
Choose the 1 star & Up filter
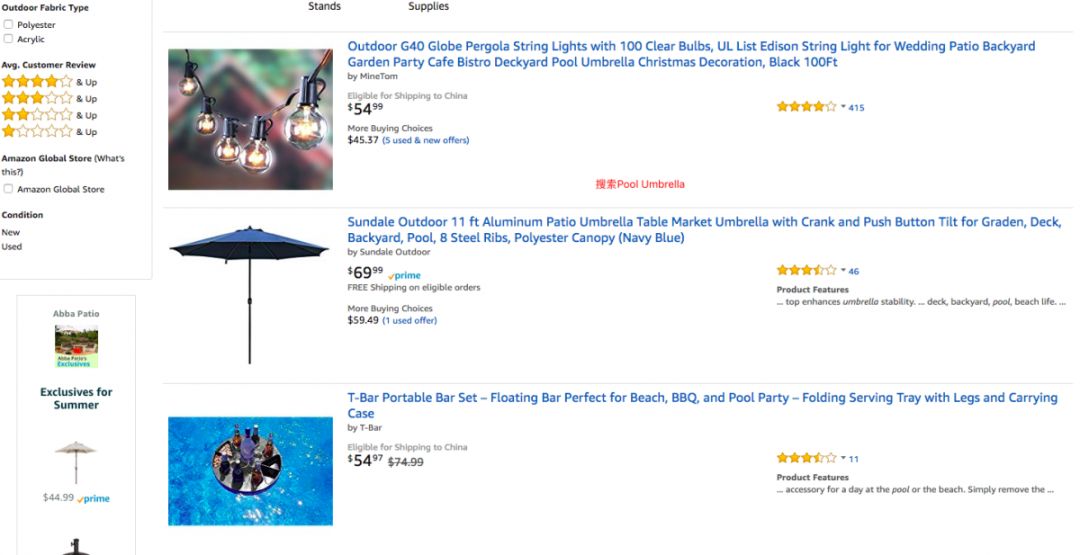coord(37,131)
